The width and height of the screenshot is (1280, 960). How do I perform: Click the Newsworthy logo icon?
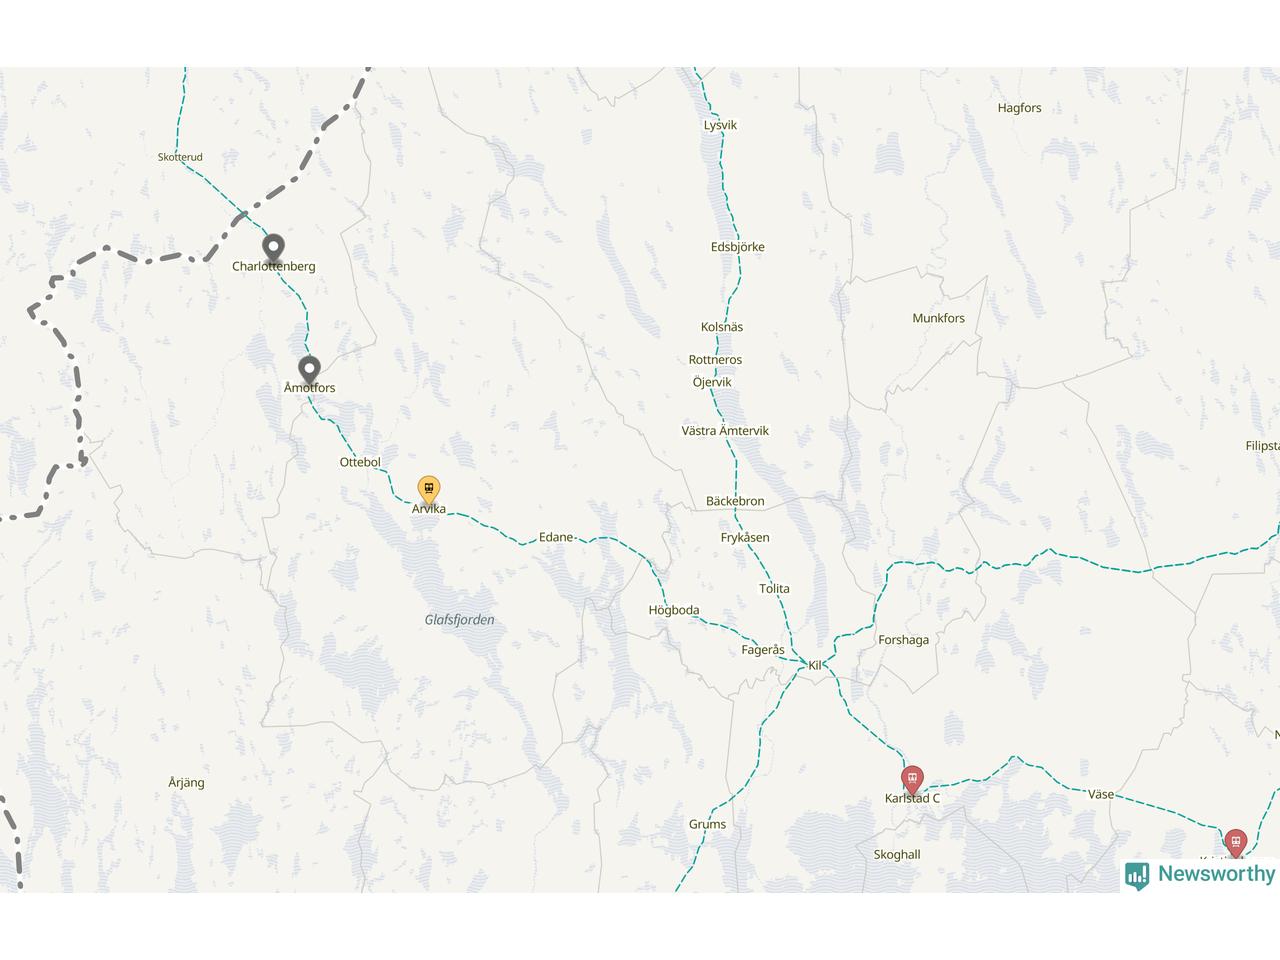pyautogui.click(x=1137, y=875)
